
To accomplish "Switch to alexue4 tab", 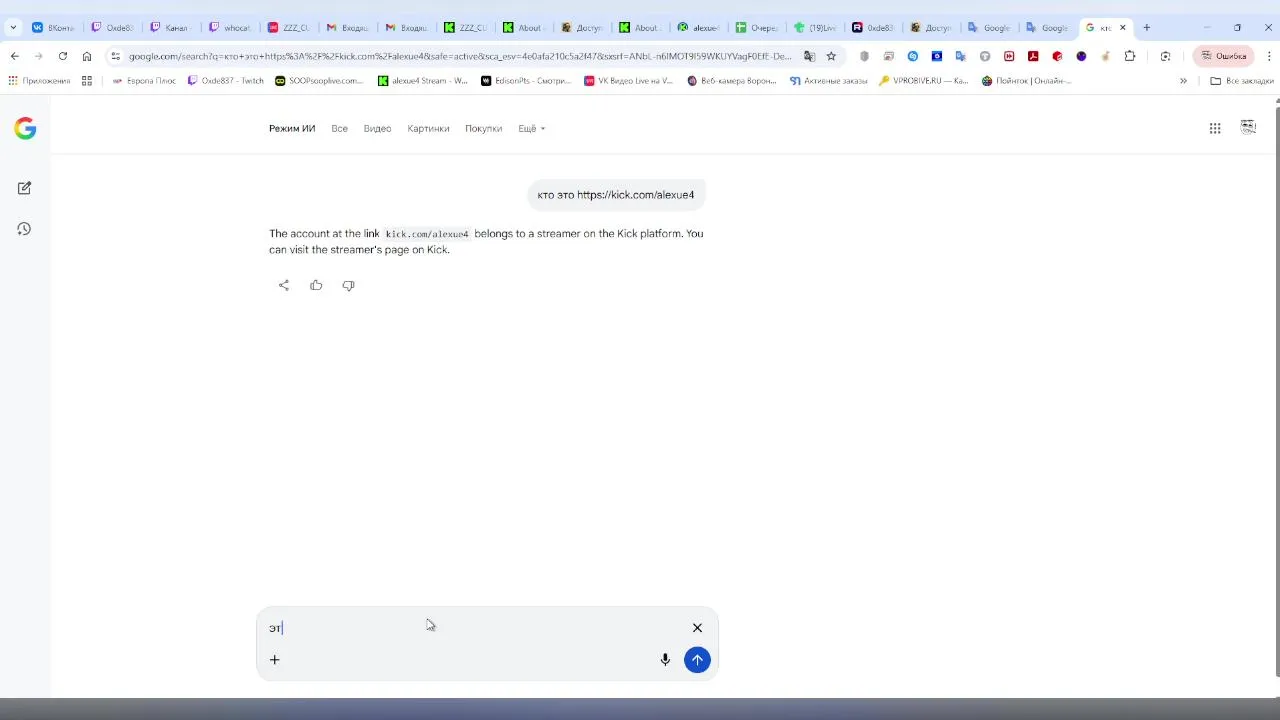I will (x=699, y=28).
